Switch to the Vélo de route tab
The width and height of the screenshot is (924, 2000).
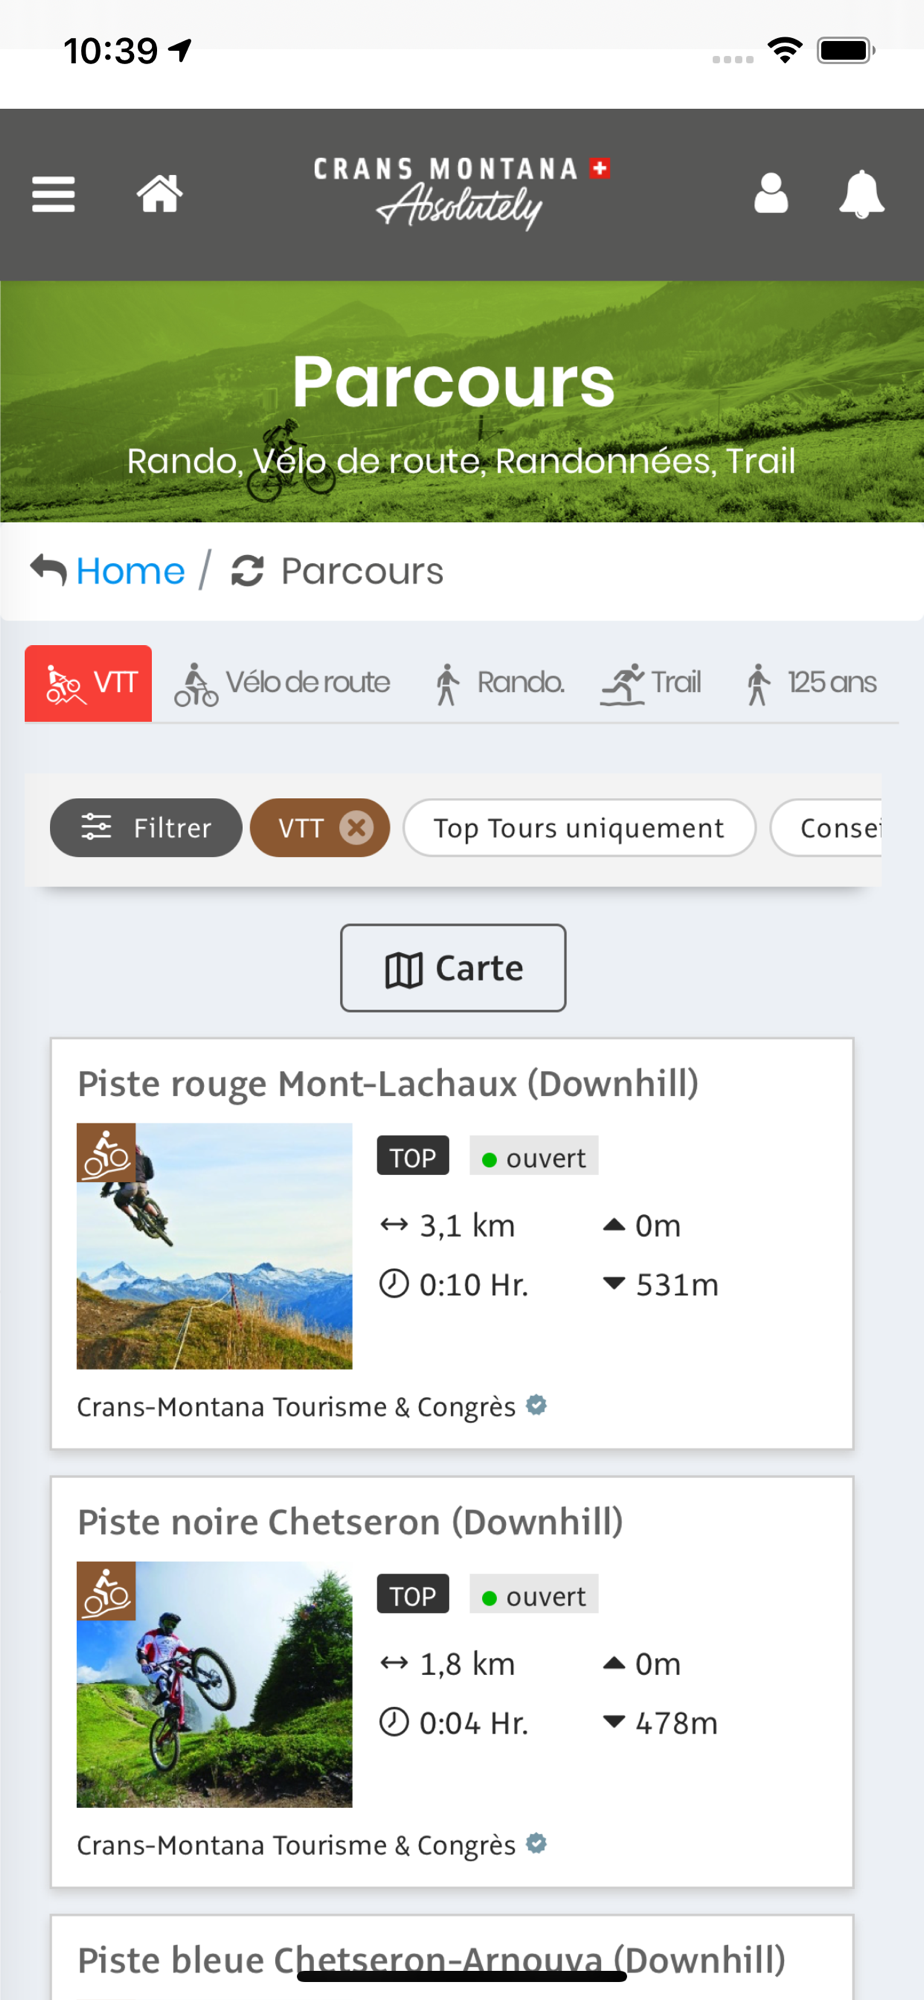tap(283, 683)
